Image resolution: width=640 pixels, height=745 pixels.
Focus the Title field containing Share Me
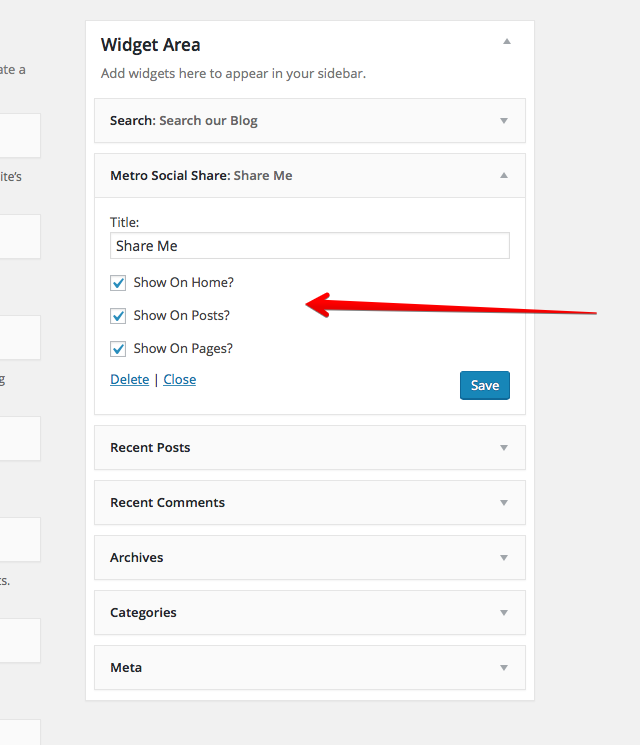click(310, 246)
